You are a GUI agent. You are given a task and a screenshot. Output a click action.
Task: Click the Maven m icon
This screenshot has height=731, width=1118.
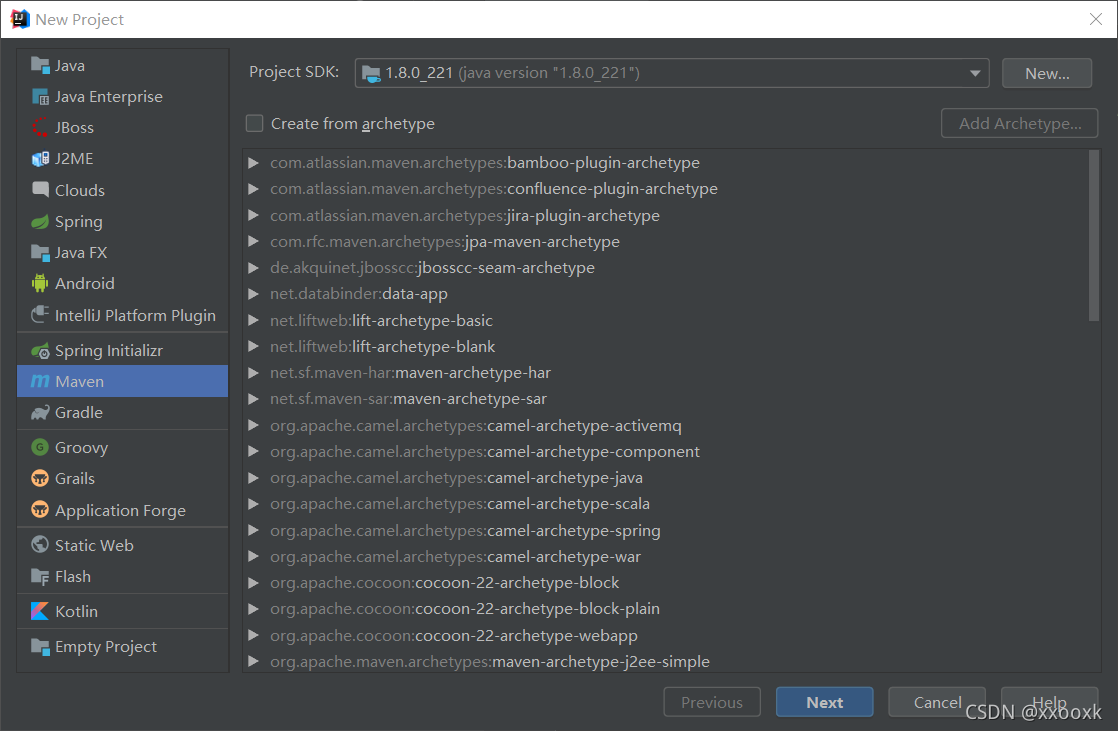pos(40,382)
